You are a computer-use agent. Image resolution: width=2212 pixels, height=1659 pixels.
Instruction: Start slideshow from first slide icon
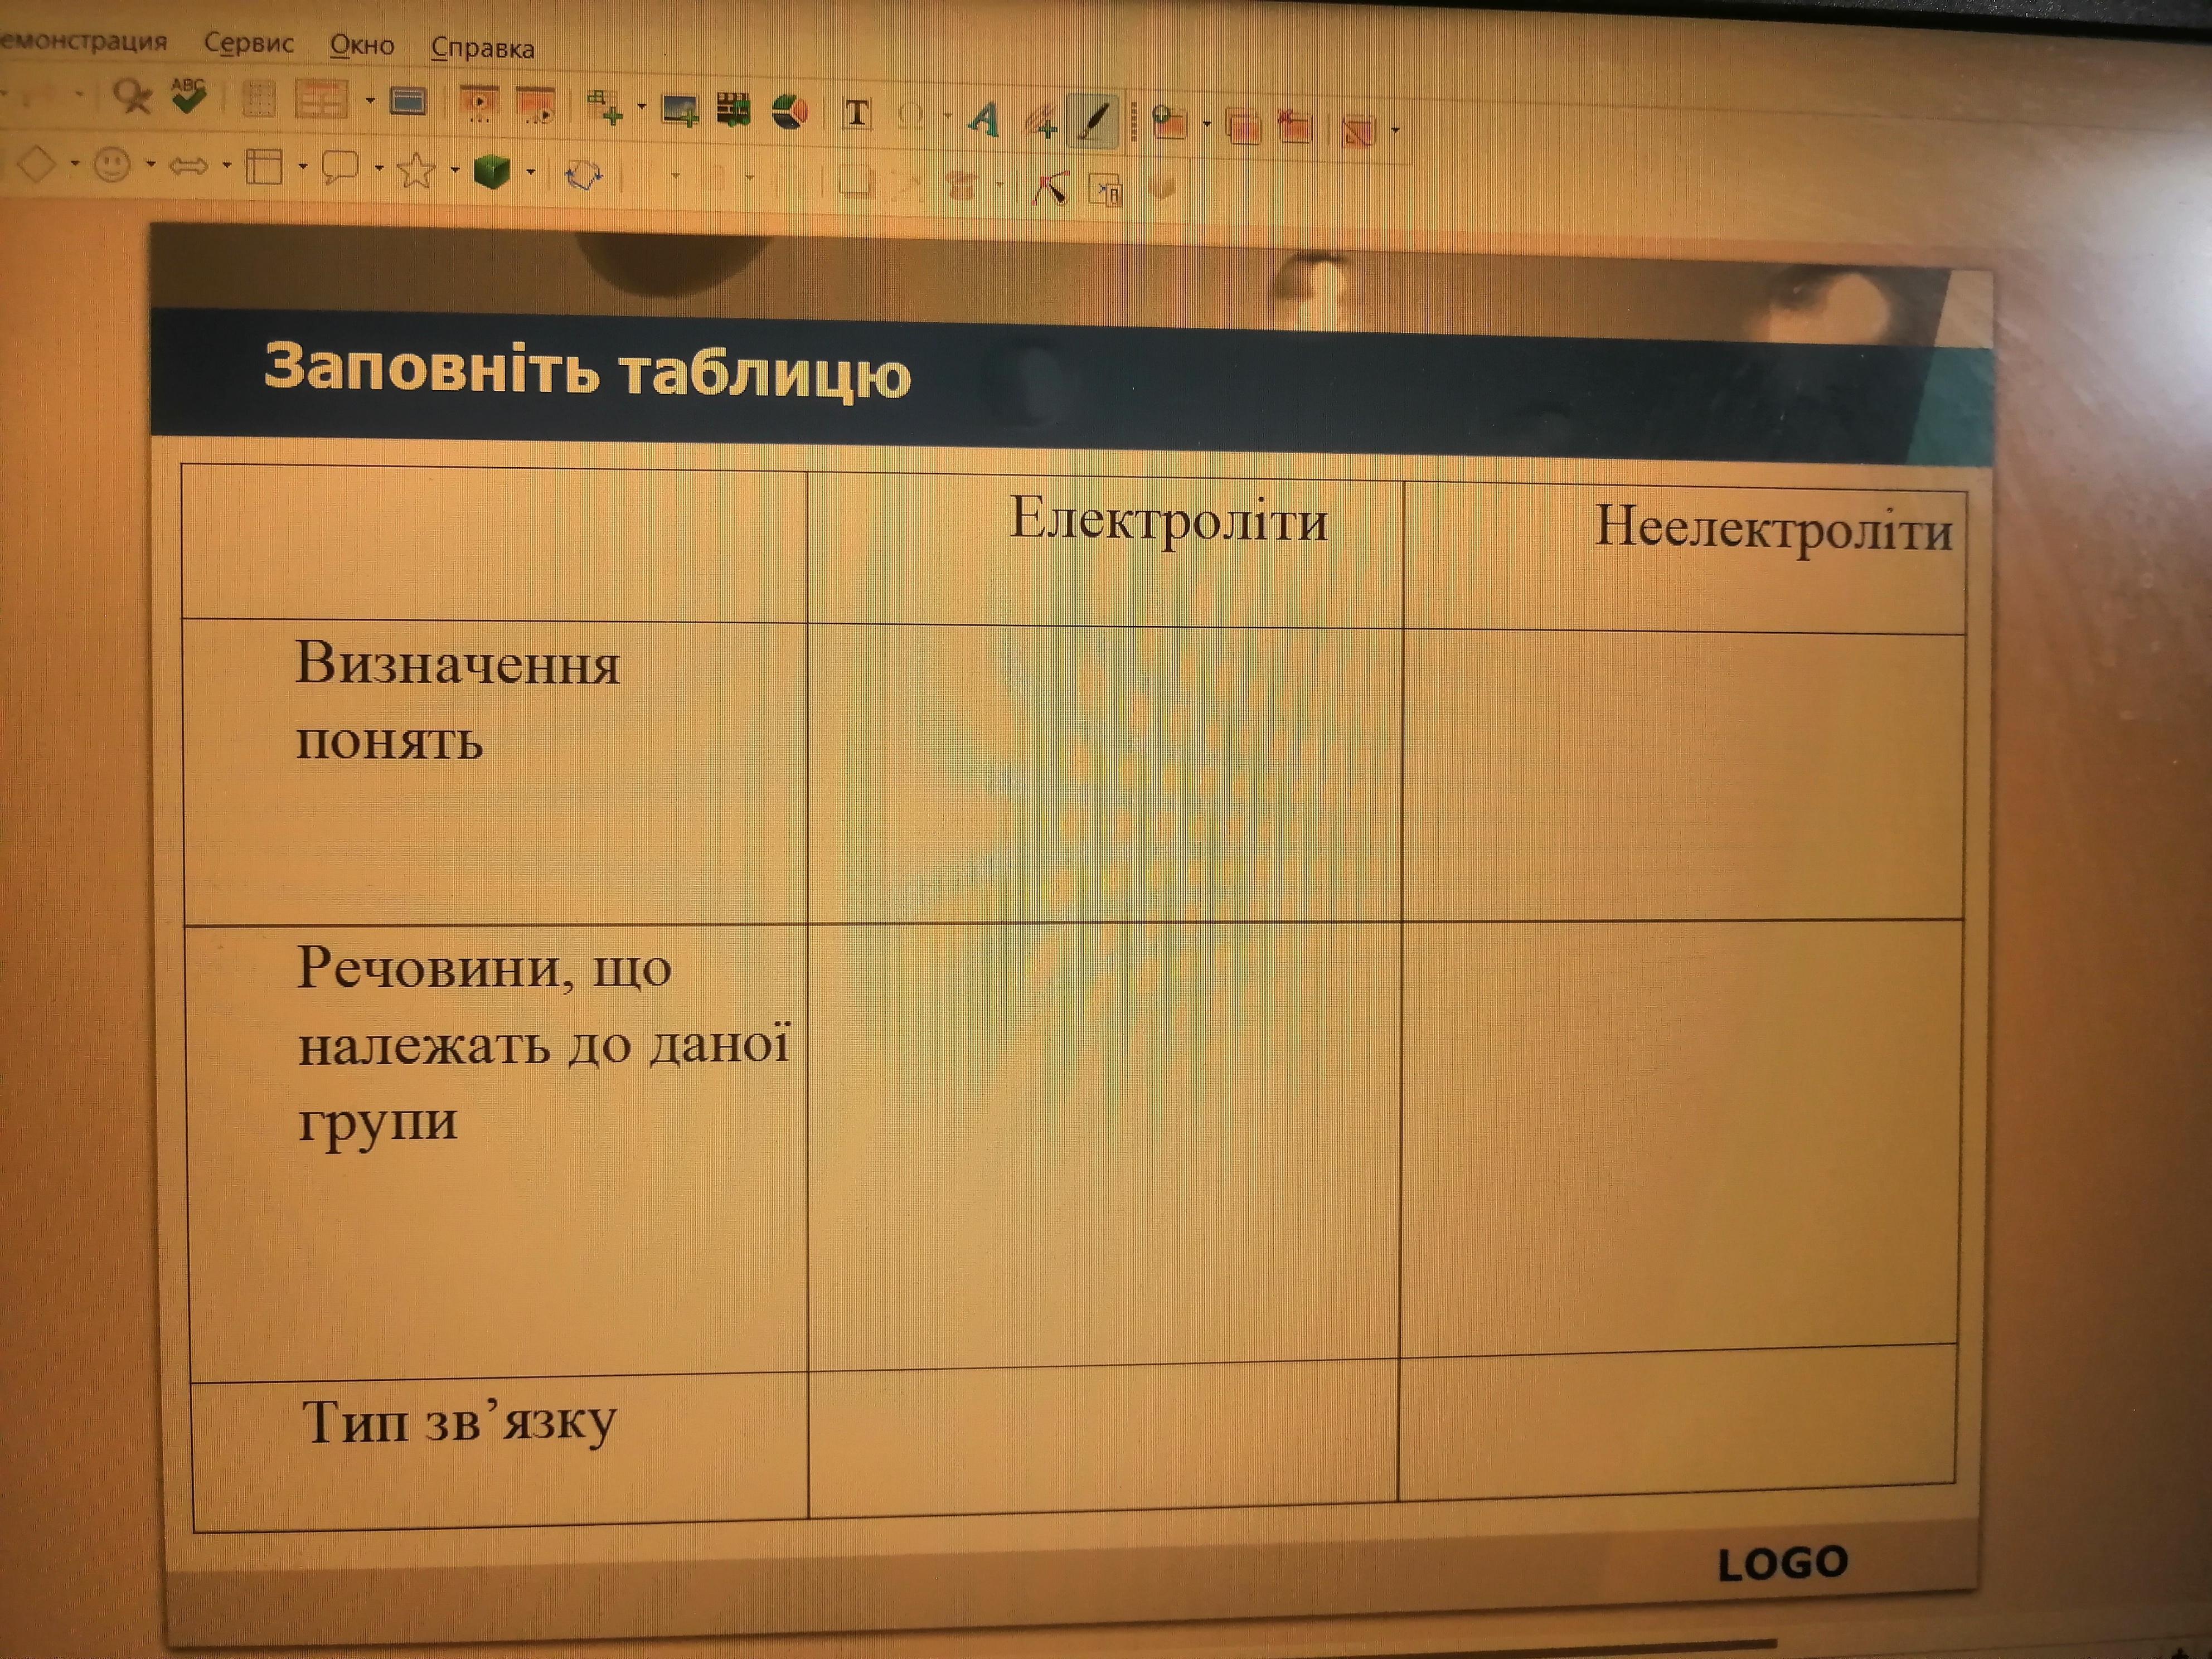point(479,103)
